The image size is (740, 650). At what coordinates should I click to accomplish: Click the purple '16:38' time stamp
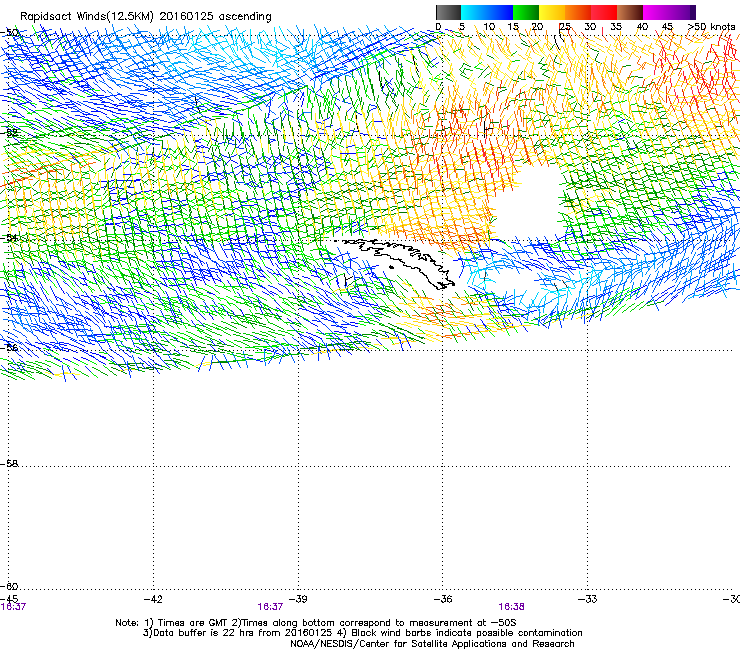(511, 607)
